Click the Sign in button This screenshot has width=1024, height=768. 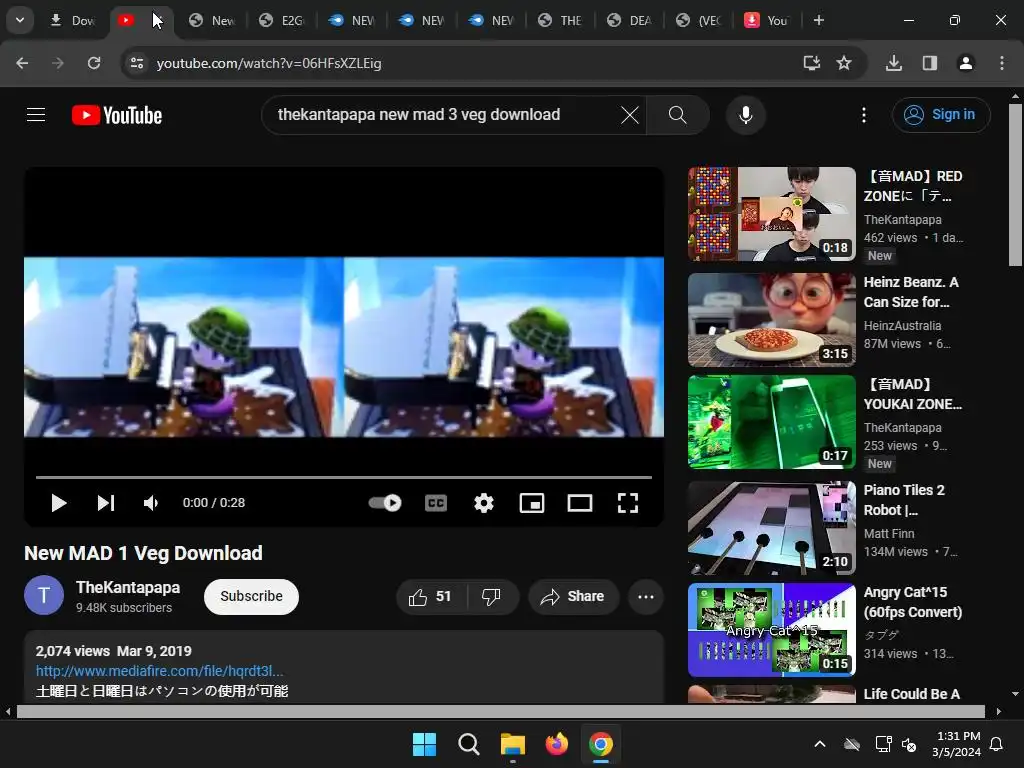940,115
